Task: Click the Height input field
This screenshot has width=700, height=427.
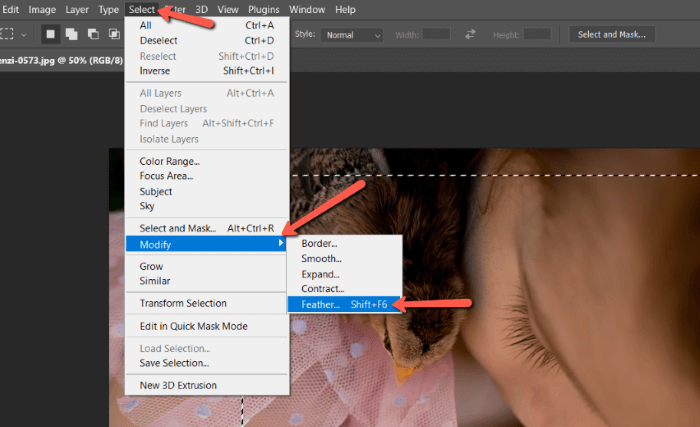Action: click(x=537, y=34)
